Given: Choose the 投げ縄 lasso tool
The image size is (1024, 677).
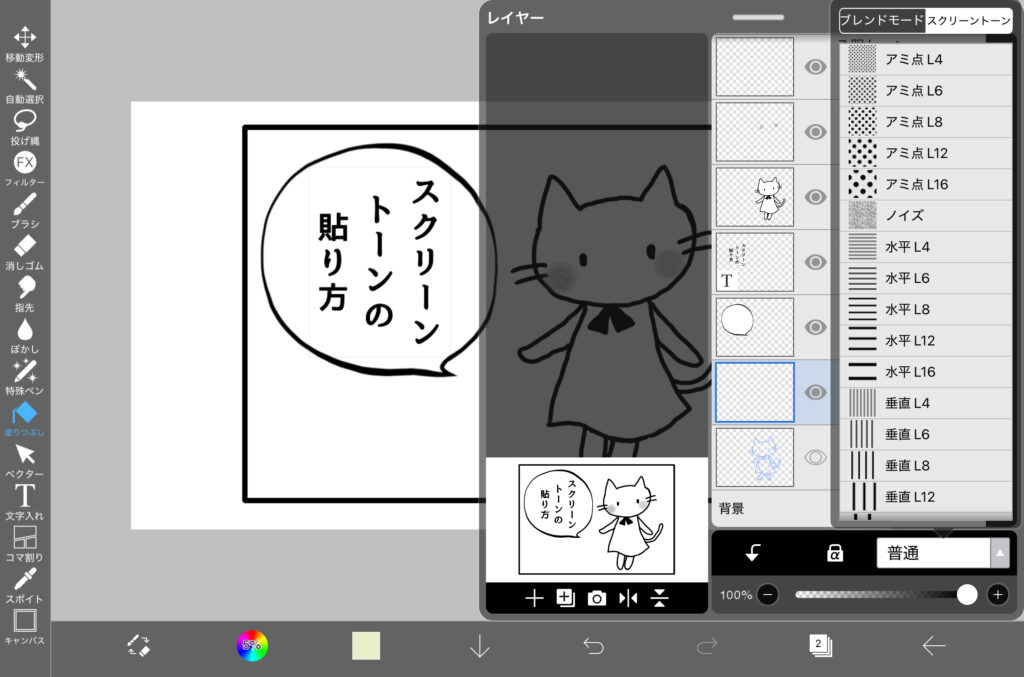Looking at the screenshot, I should pos(24,124).
